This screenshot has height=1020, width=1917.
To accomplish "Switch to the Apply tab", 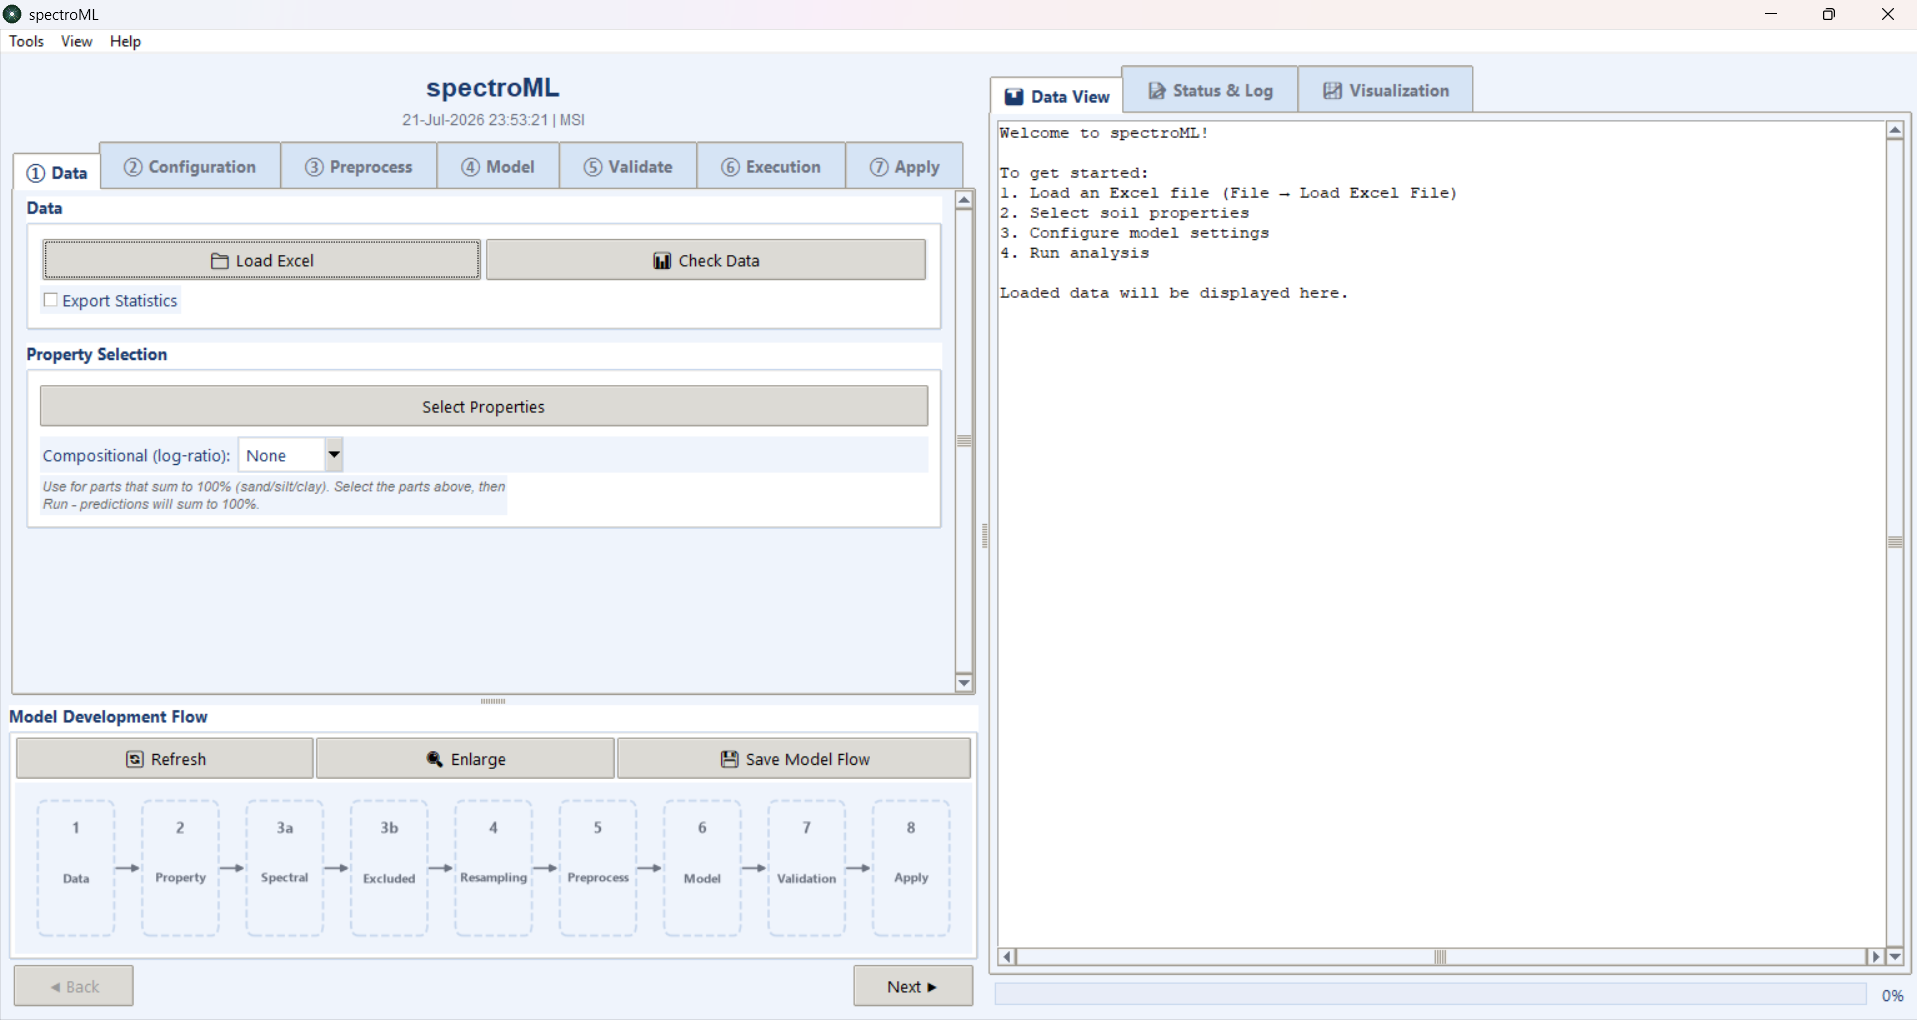I will tap(904, 167).
